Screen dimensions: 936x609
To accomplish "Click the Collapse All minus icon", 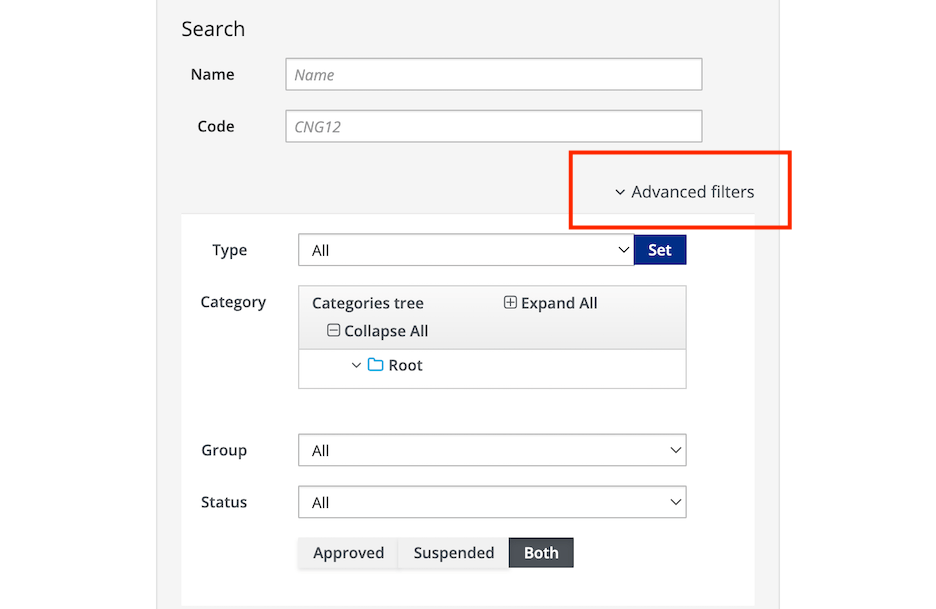I will point(334,330).
